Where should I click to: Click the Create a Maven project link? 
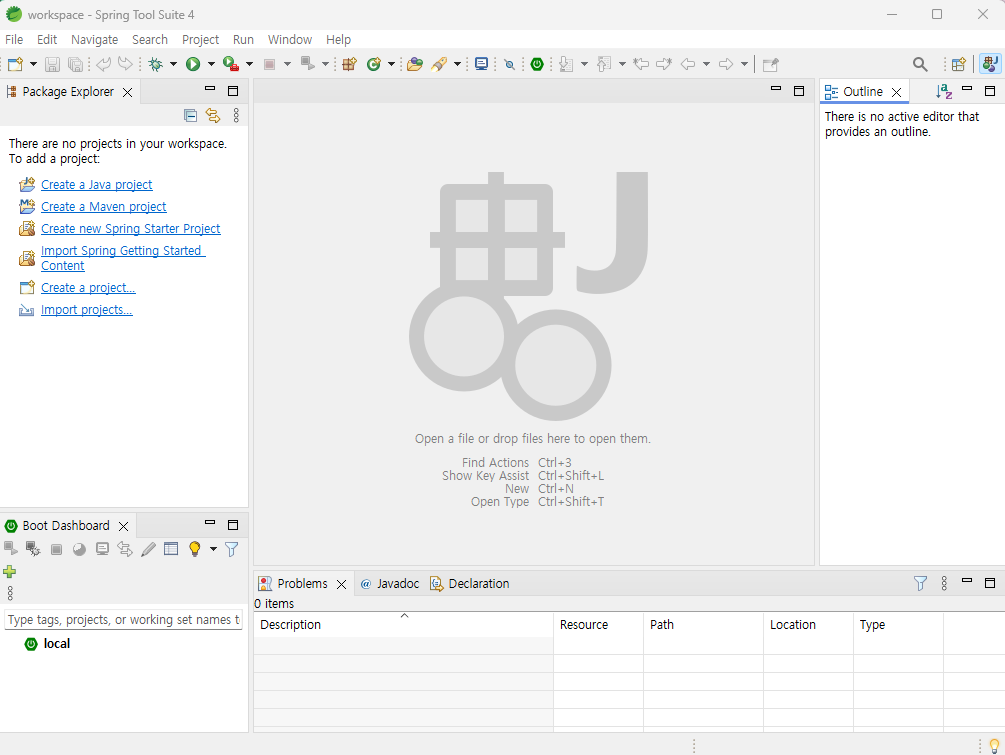pos(104,206)
